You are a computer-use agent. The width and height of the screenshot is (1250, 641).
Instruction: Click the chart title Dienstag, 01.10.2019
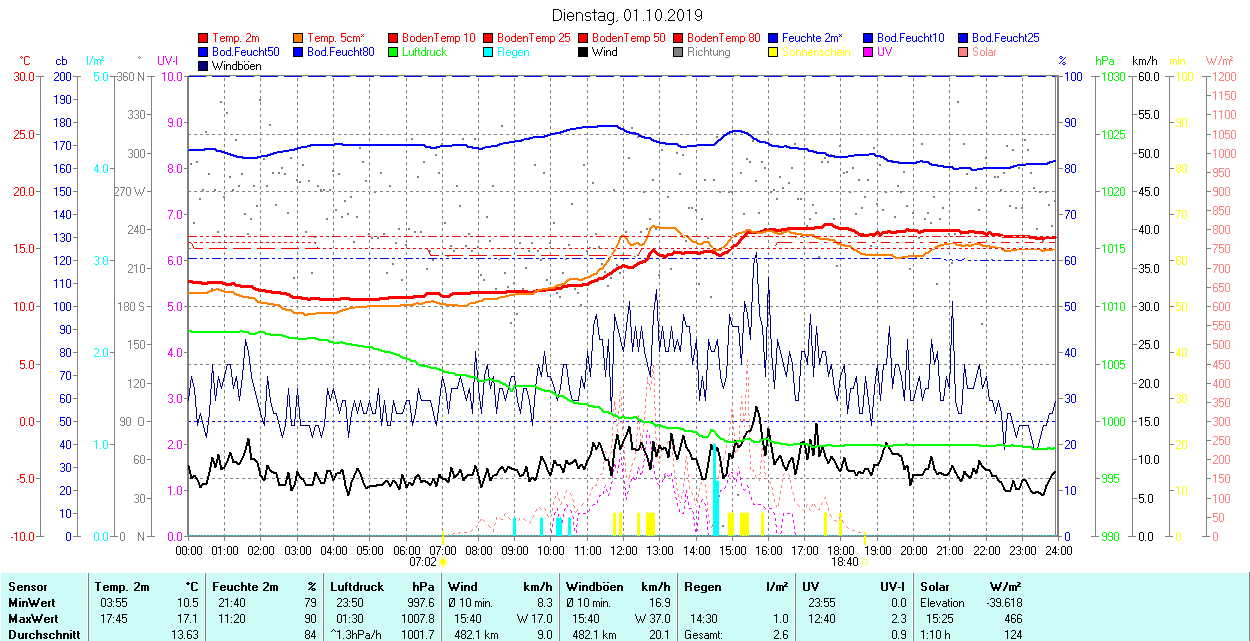[627, 16]
